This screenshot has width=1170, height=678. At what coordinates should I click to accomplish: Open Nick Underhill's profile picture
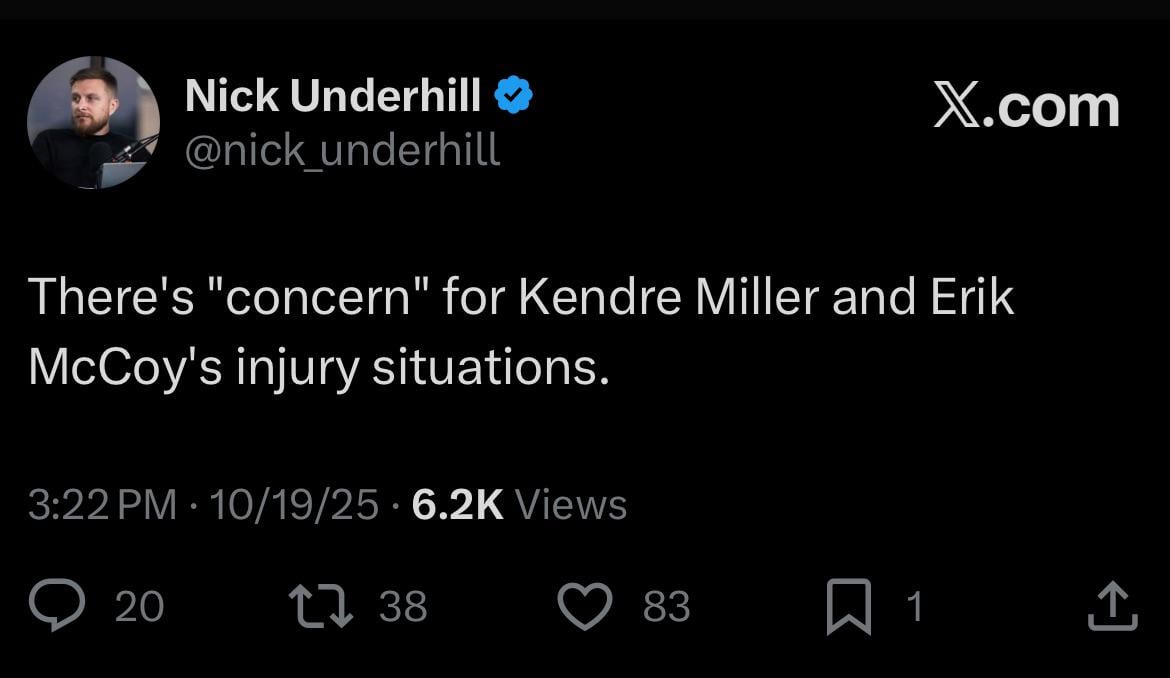93,122
